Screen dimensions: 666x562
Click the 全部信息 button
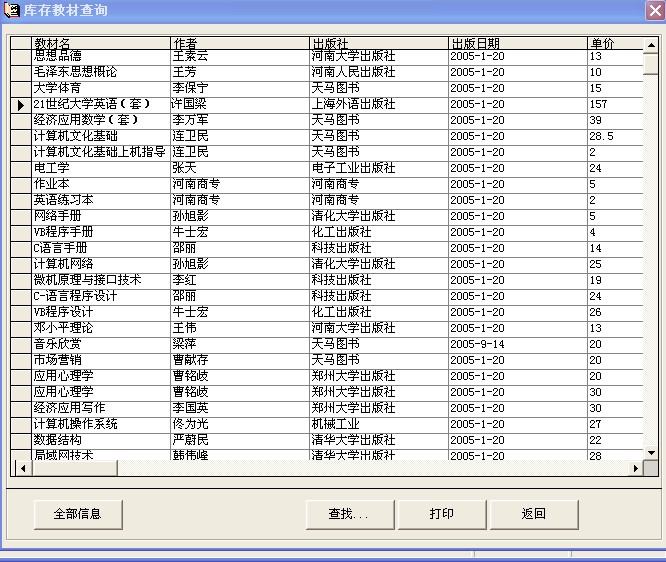pyautogui.click(x=78, y=514)
